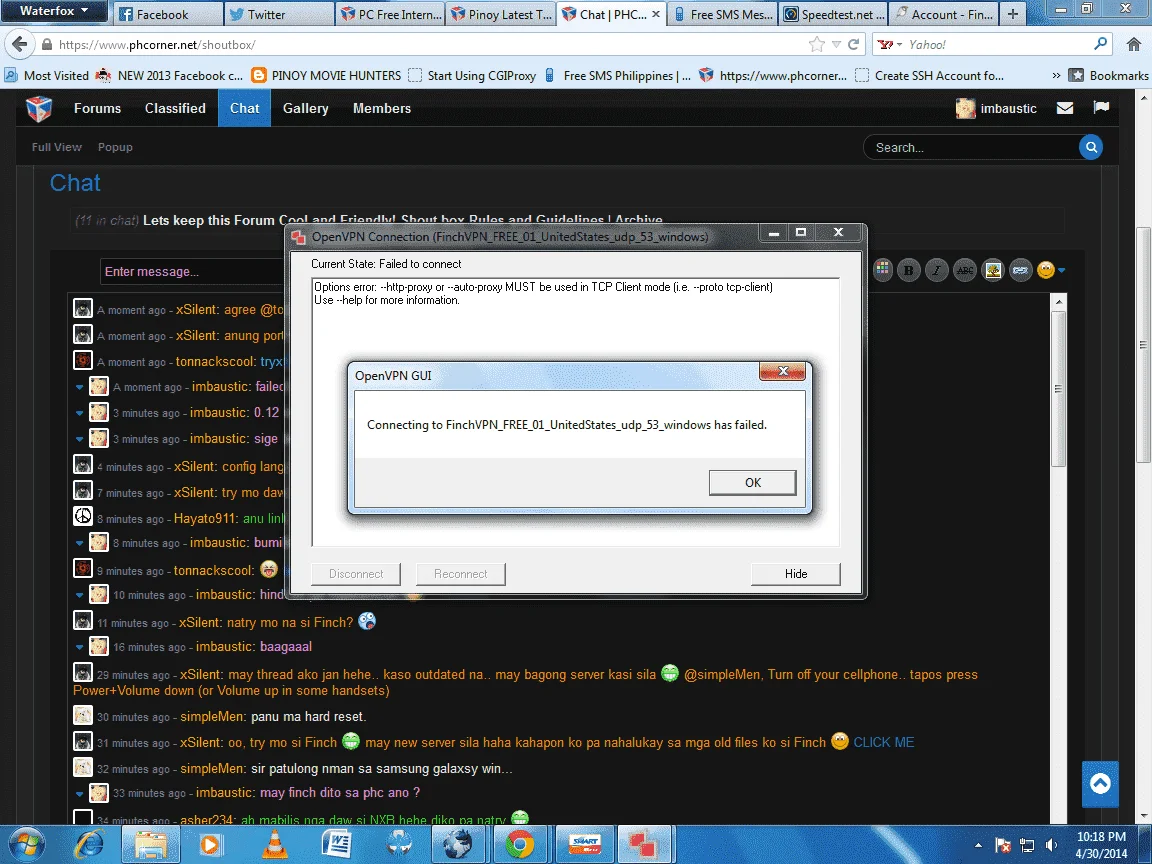Switch to the Free SMS Mes... tab
The height and width of the screenshot is (864, 1152).
[723, 14]
